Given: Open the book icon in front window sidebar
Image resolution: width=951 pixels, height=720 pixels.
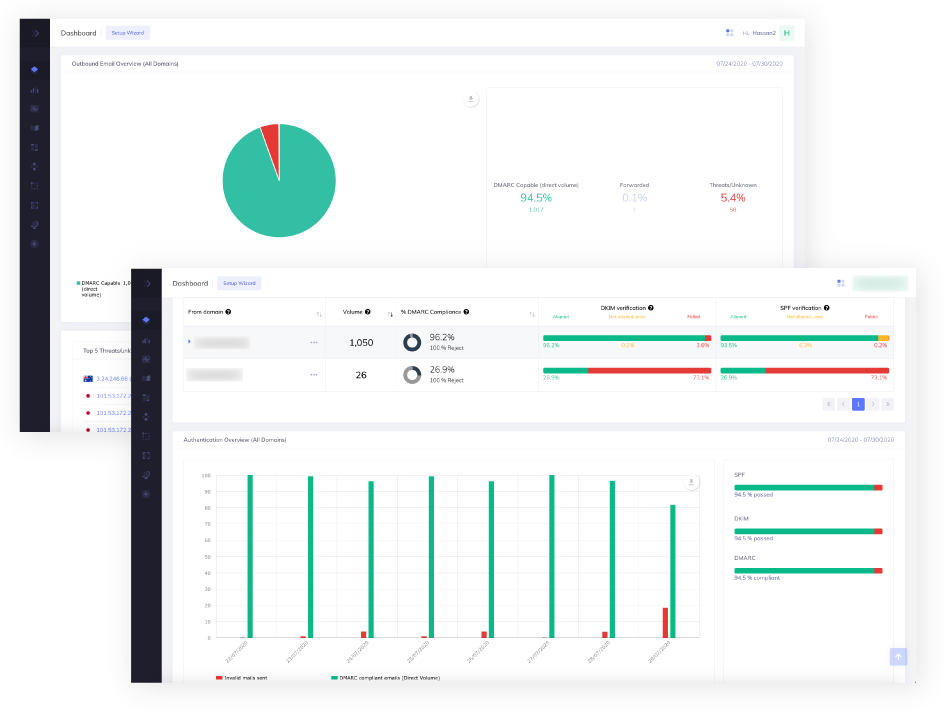Looking at the screenshot, I should coord(146,379).
